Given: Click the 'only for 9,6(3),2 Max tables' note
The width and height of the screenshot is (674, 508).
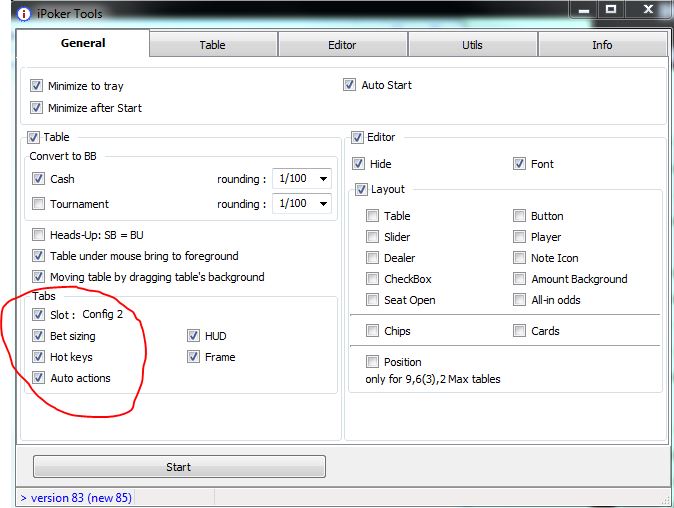Looking at the screenshot, I should coord(433,379).
